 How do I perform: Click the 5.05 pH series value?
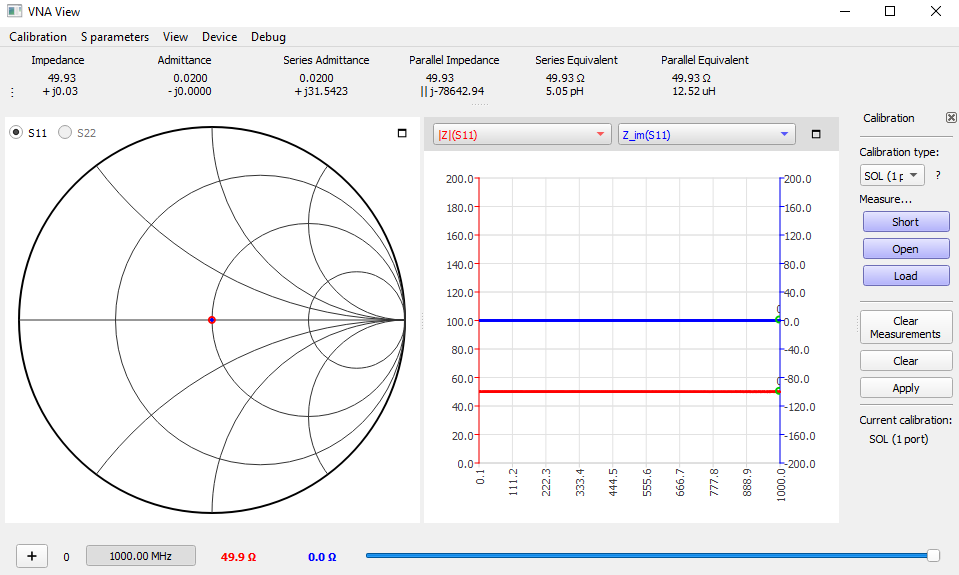tap(565, 91)
